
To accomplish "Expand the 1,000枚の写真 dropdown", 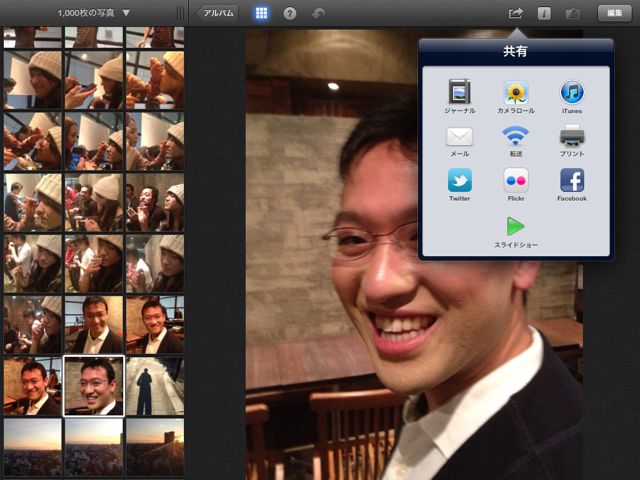I will tap(93, 13).
